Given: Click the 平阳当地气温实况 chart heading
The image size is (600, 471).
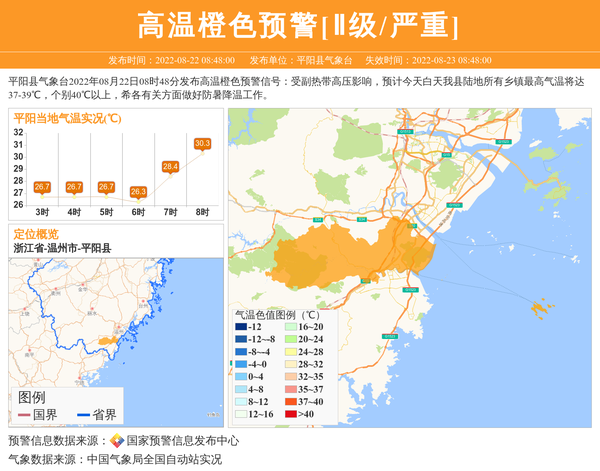Looking at the screenshot, I should pyautogui.click(x=67, y=118).
